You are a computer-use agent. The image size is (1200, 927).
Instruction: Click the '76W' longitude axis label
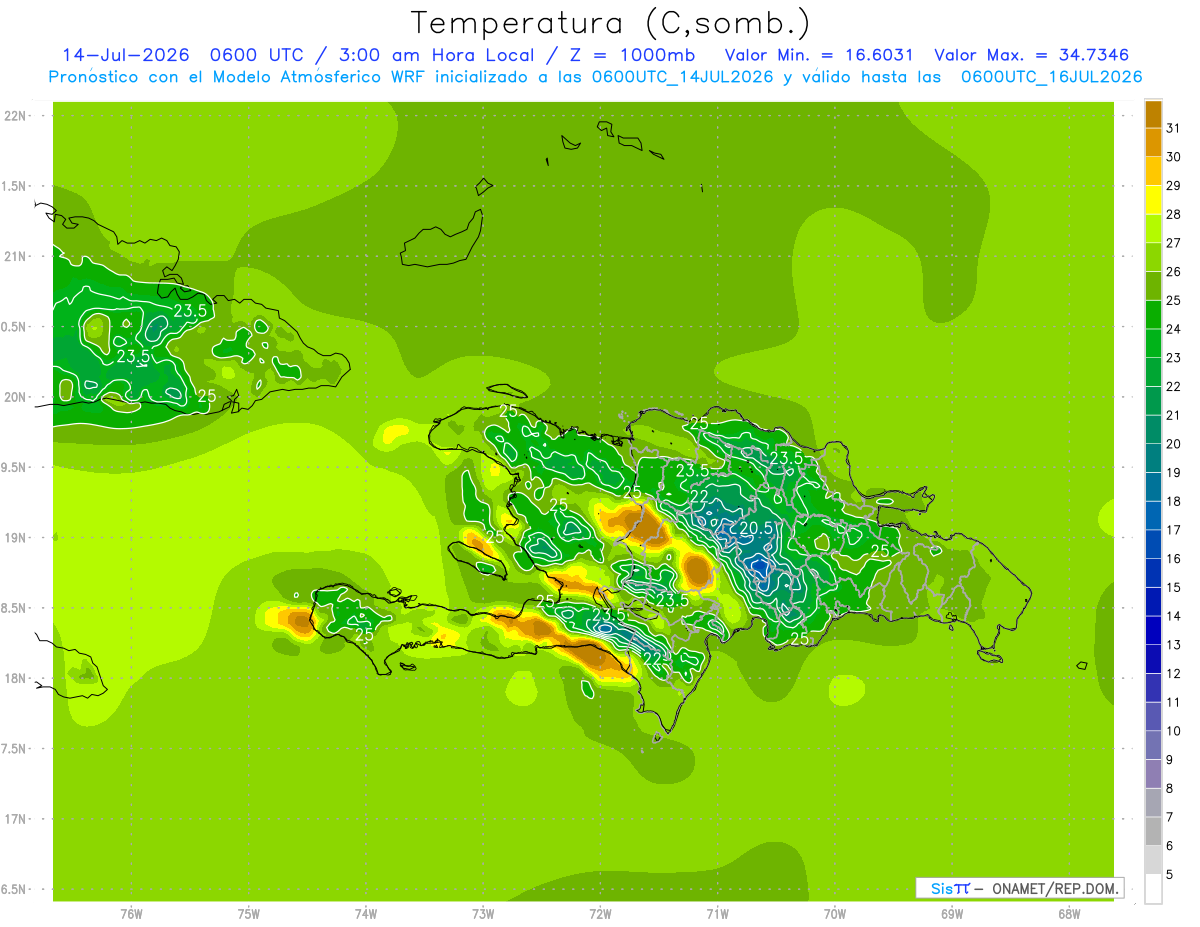131,914
